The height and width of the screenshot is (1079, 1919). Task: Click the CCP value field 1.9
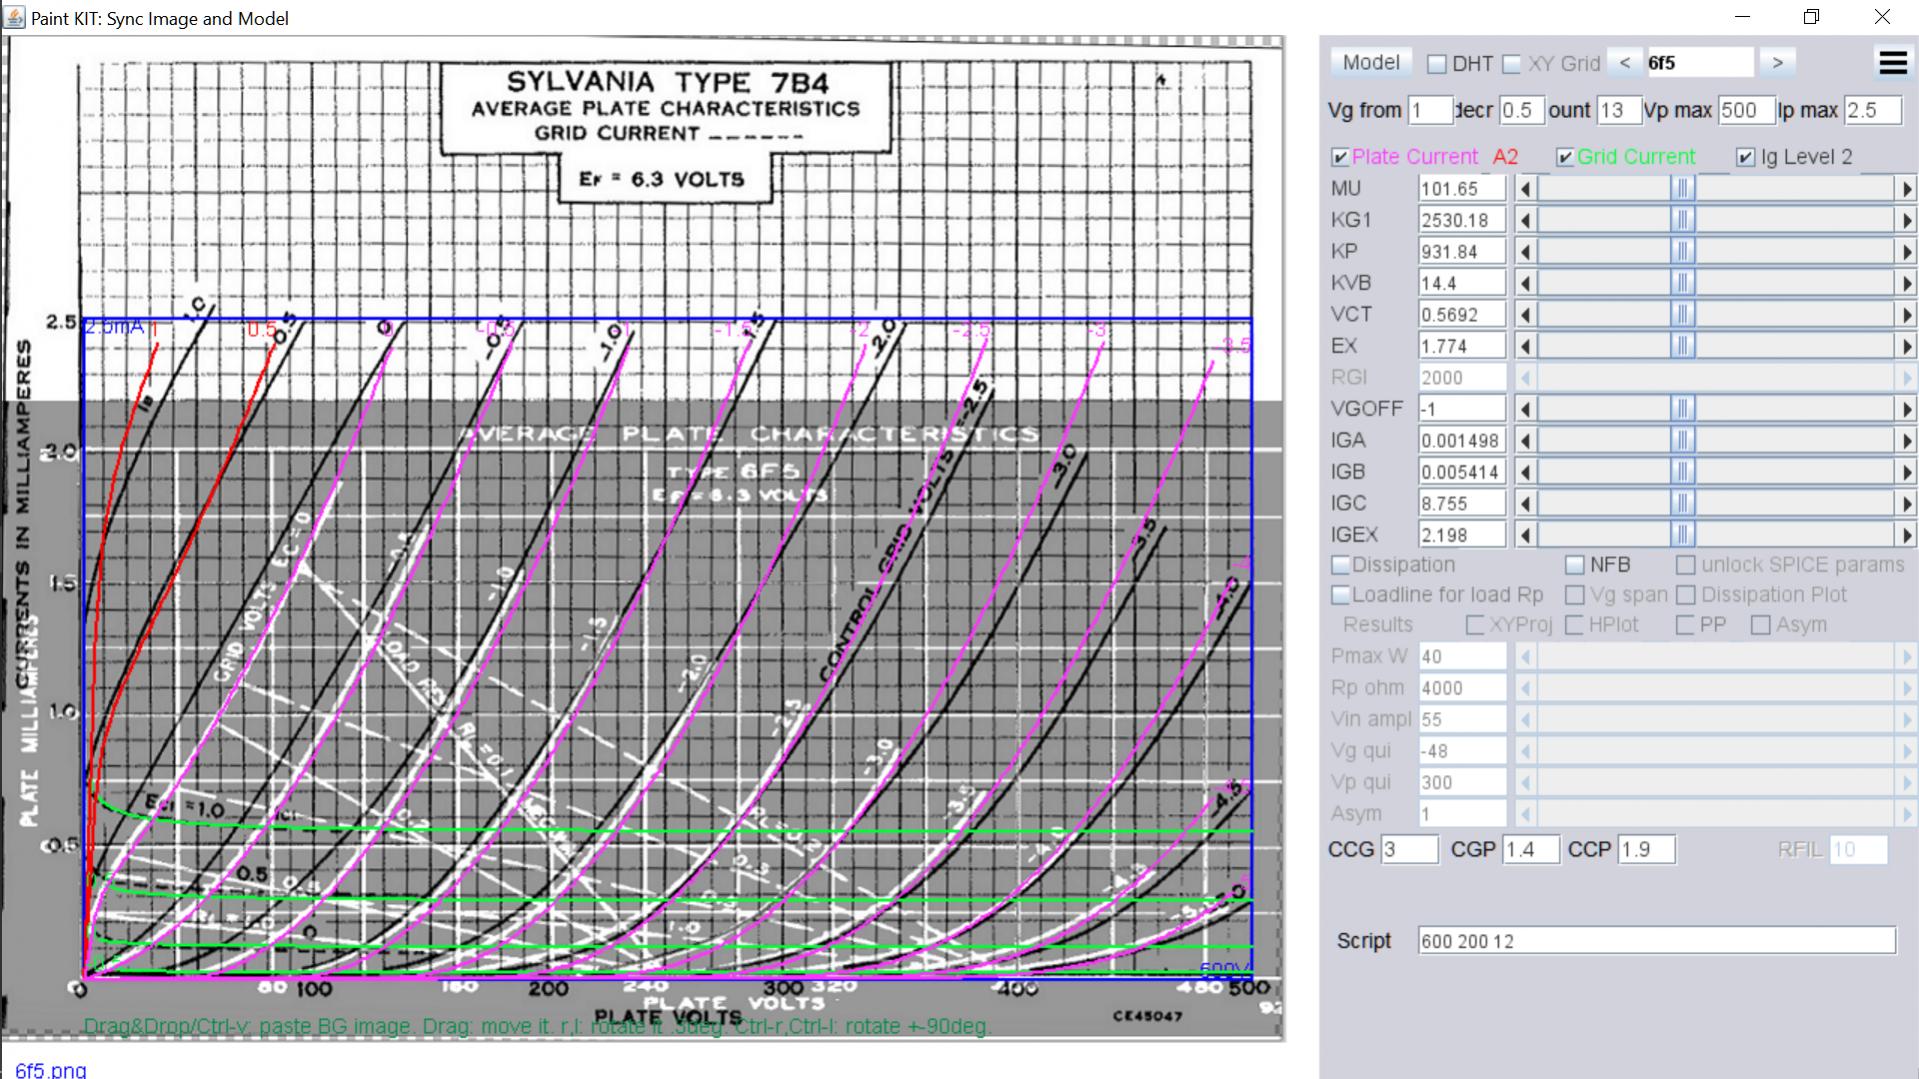point(1647,850)
